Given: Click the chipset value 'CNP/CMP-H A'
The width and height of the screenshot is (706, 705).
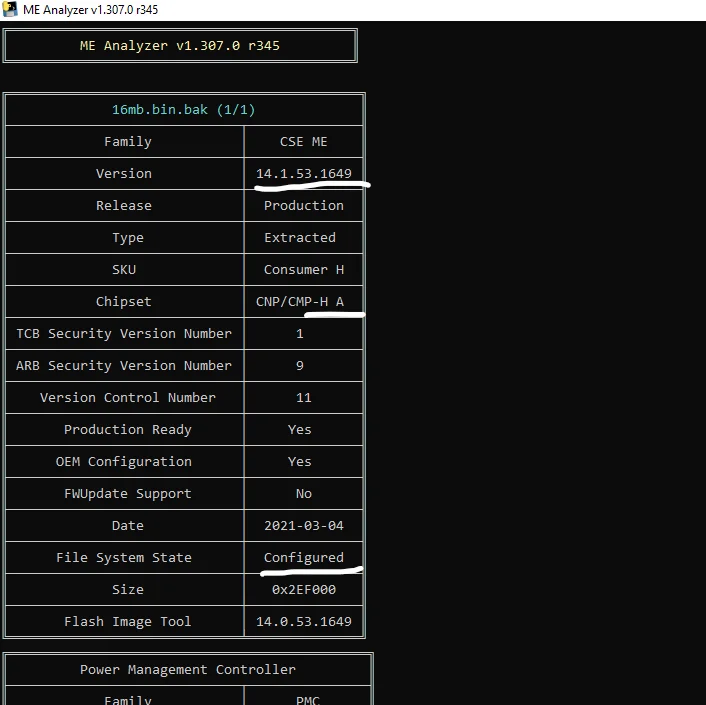Looking at the screenshot, I should [x=300, y=302].
